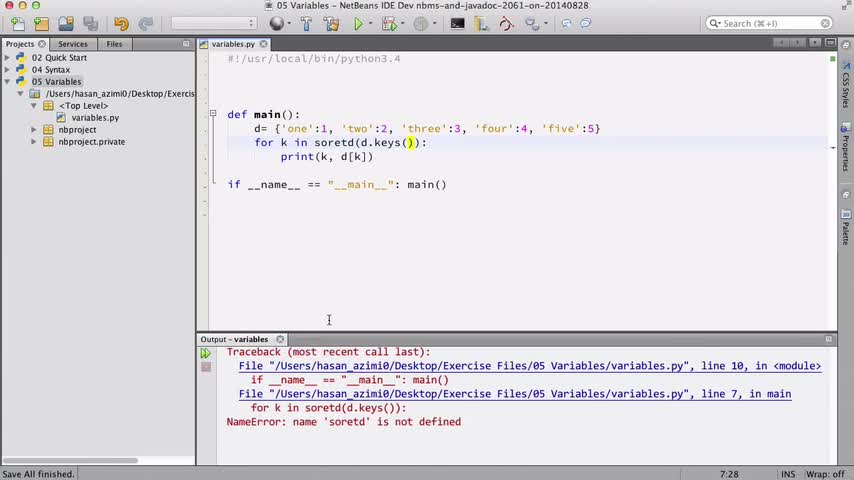854x480 pixels.
Task: Click the New File toolbar icon
Action: coord(17,23)
